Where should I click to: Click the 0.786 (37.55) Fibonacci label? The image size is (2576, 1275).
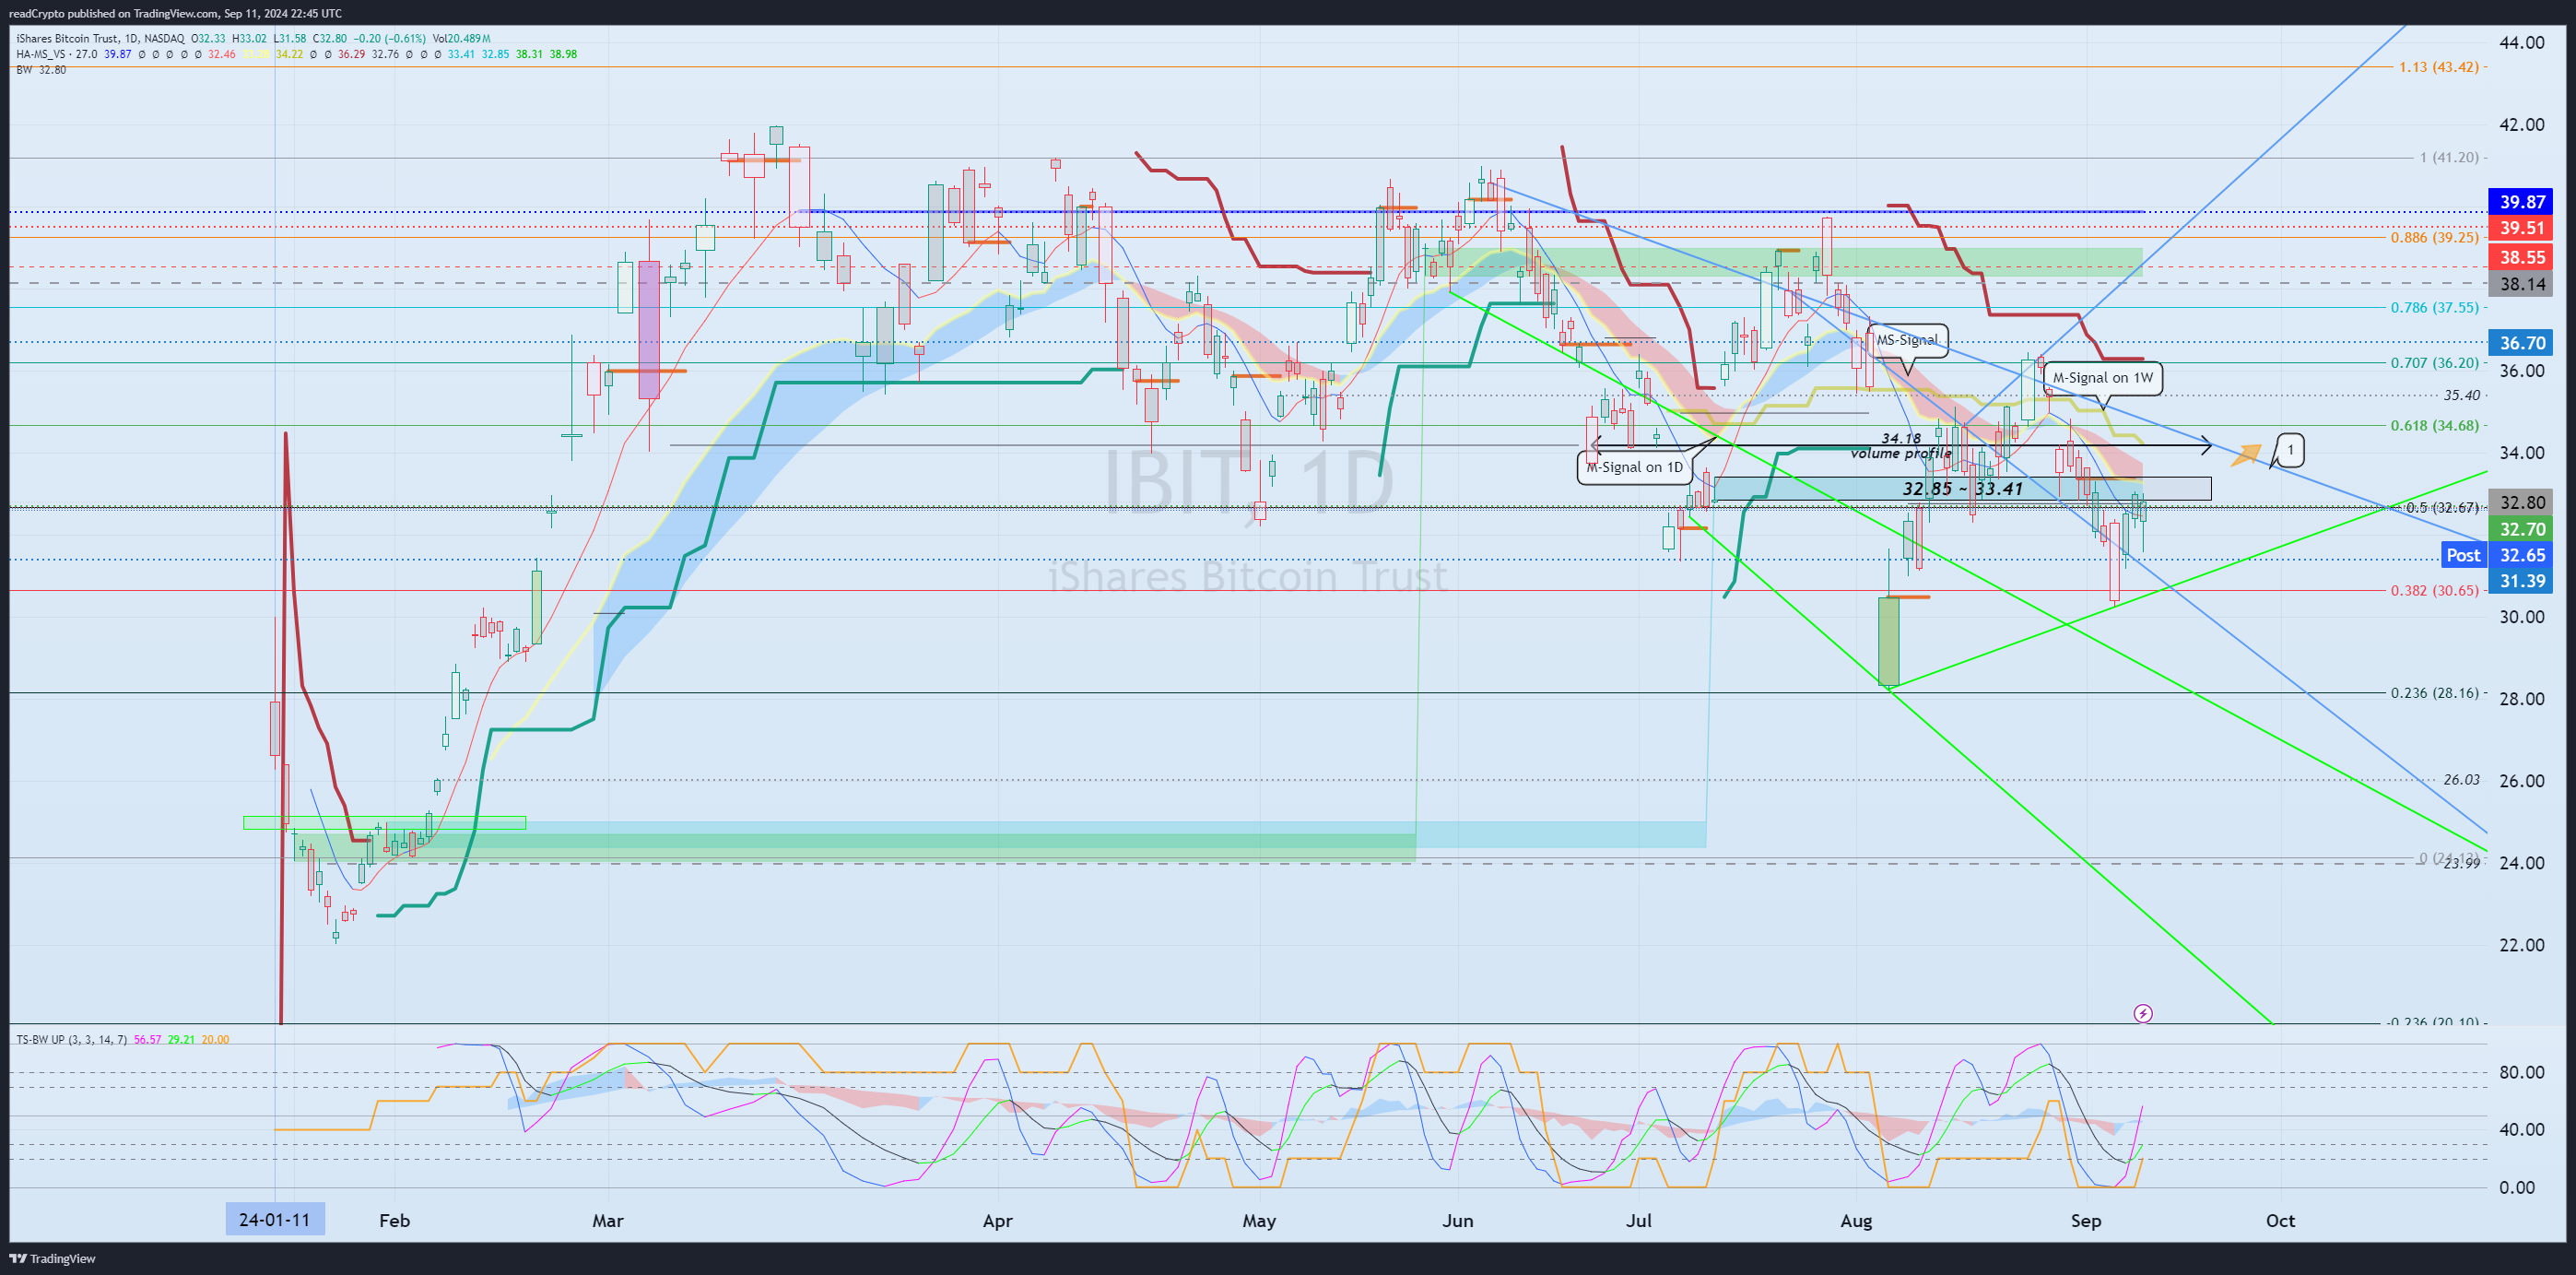click(2435, 308)
